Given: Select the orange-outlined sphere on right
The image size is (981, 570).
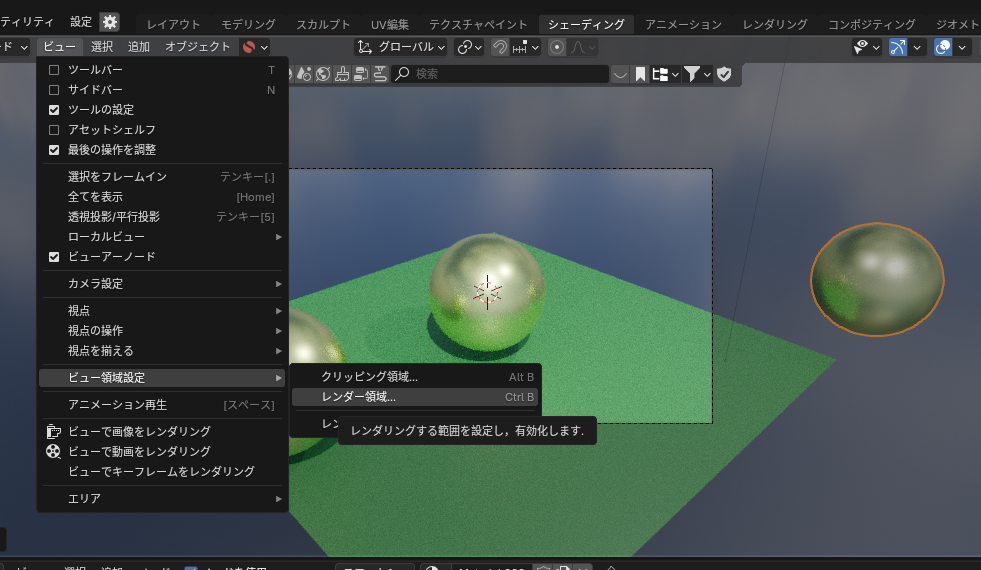Looking at the screenshot, I should 877,279.
